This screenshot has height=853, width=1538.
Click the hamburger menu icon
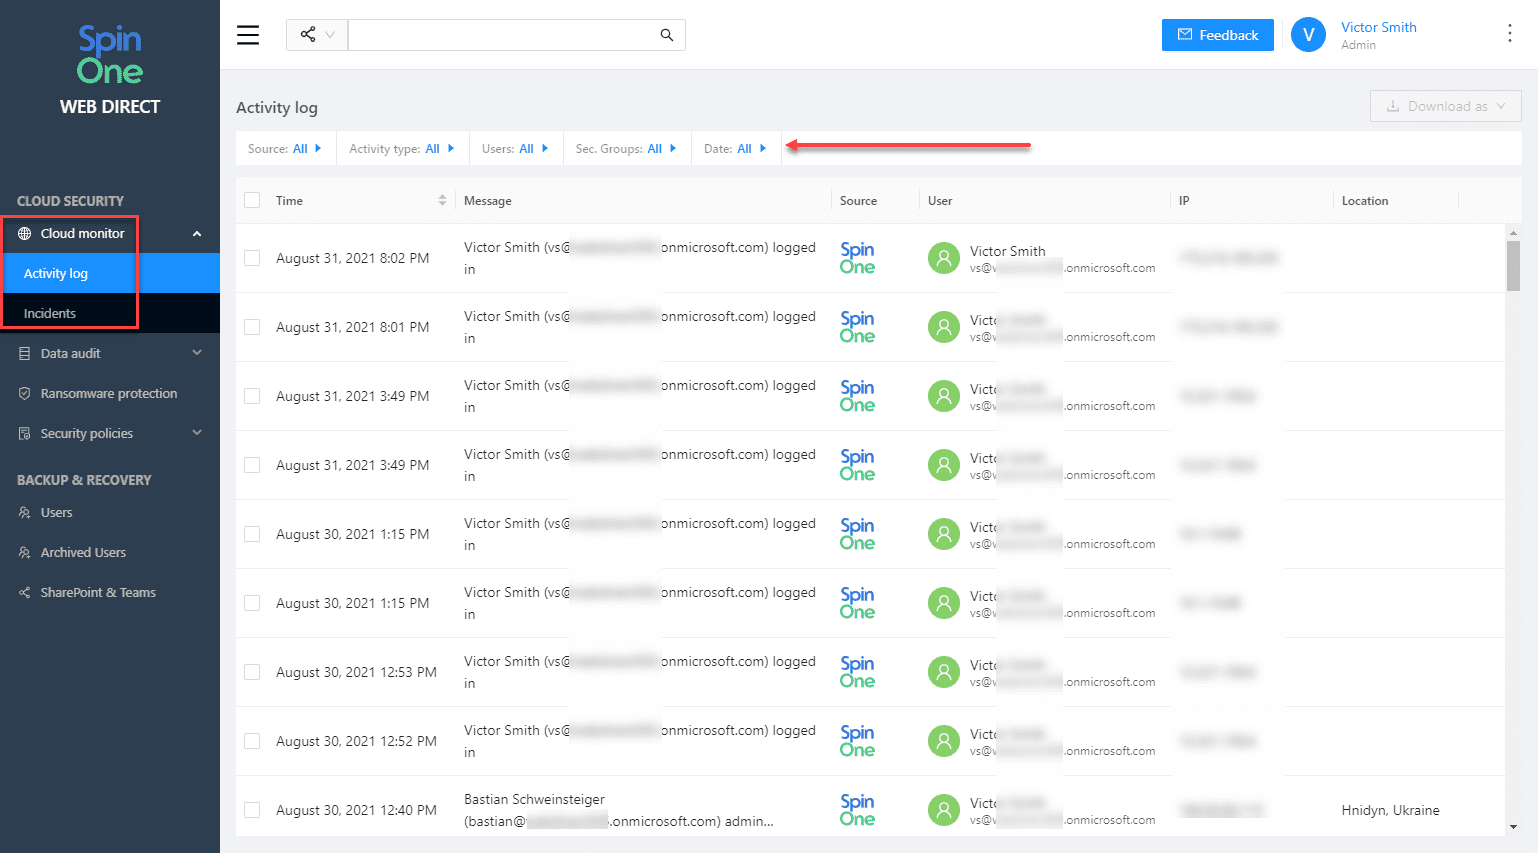[248, 35]
